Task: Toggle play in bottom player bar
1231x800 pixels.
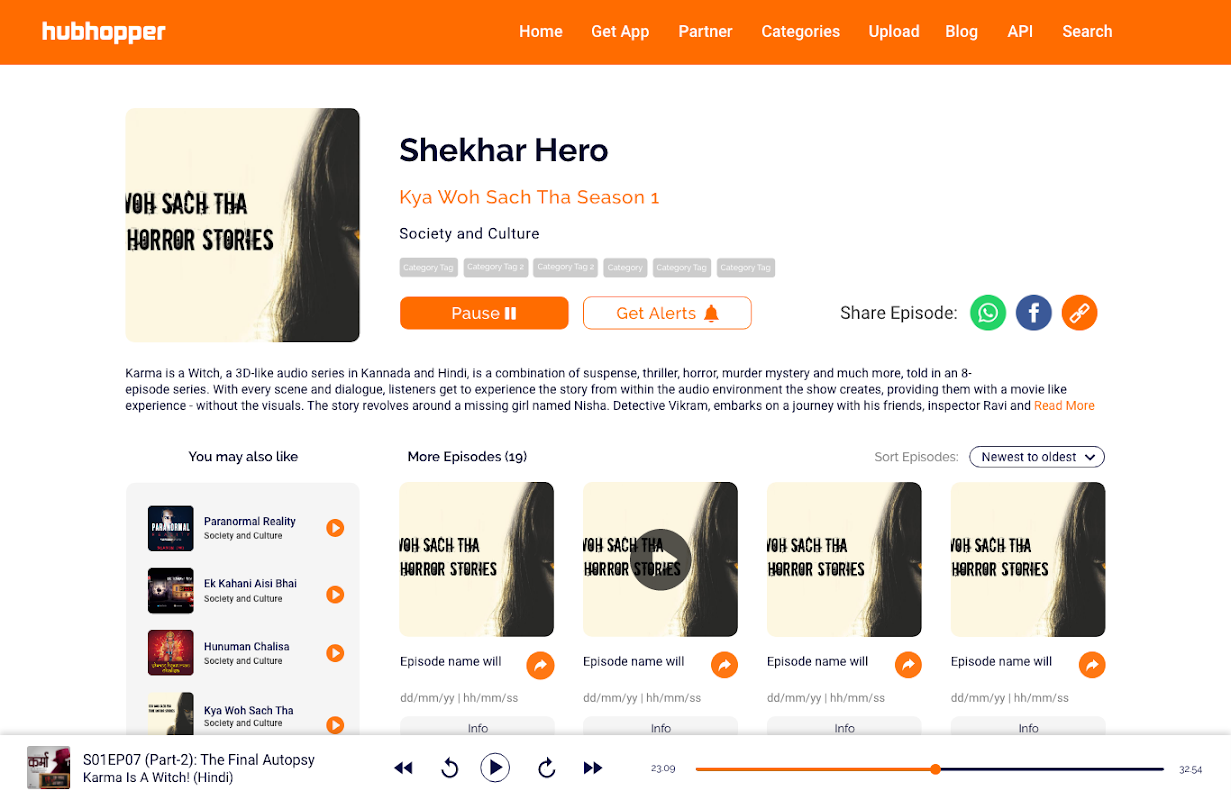Action: pos(495,768)
